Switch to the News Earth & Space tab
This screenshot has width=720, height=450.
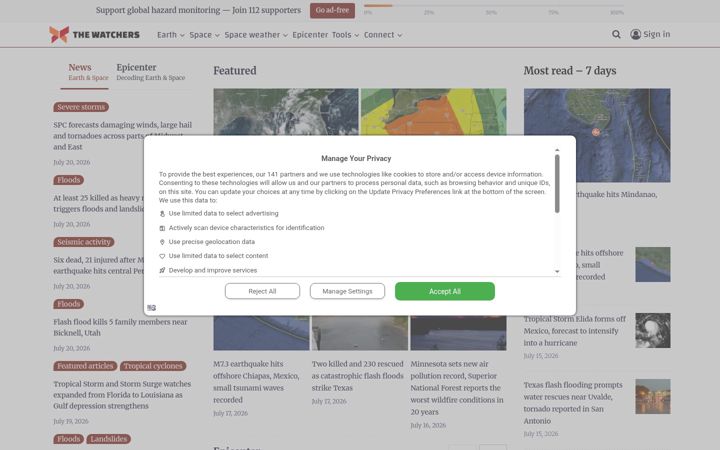[x=88, y=72]
